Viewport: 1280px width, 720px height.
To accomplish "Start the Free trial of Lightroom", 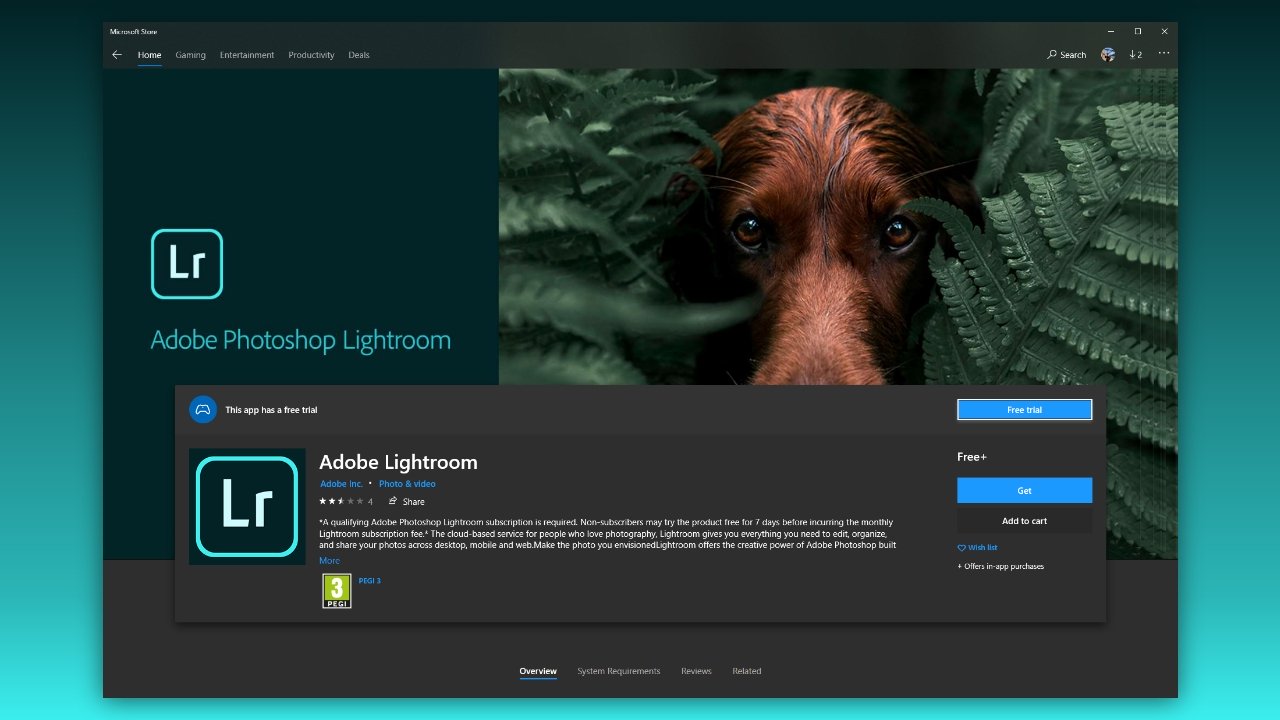I will tap(1024, 409).
